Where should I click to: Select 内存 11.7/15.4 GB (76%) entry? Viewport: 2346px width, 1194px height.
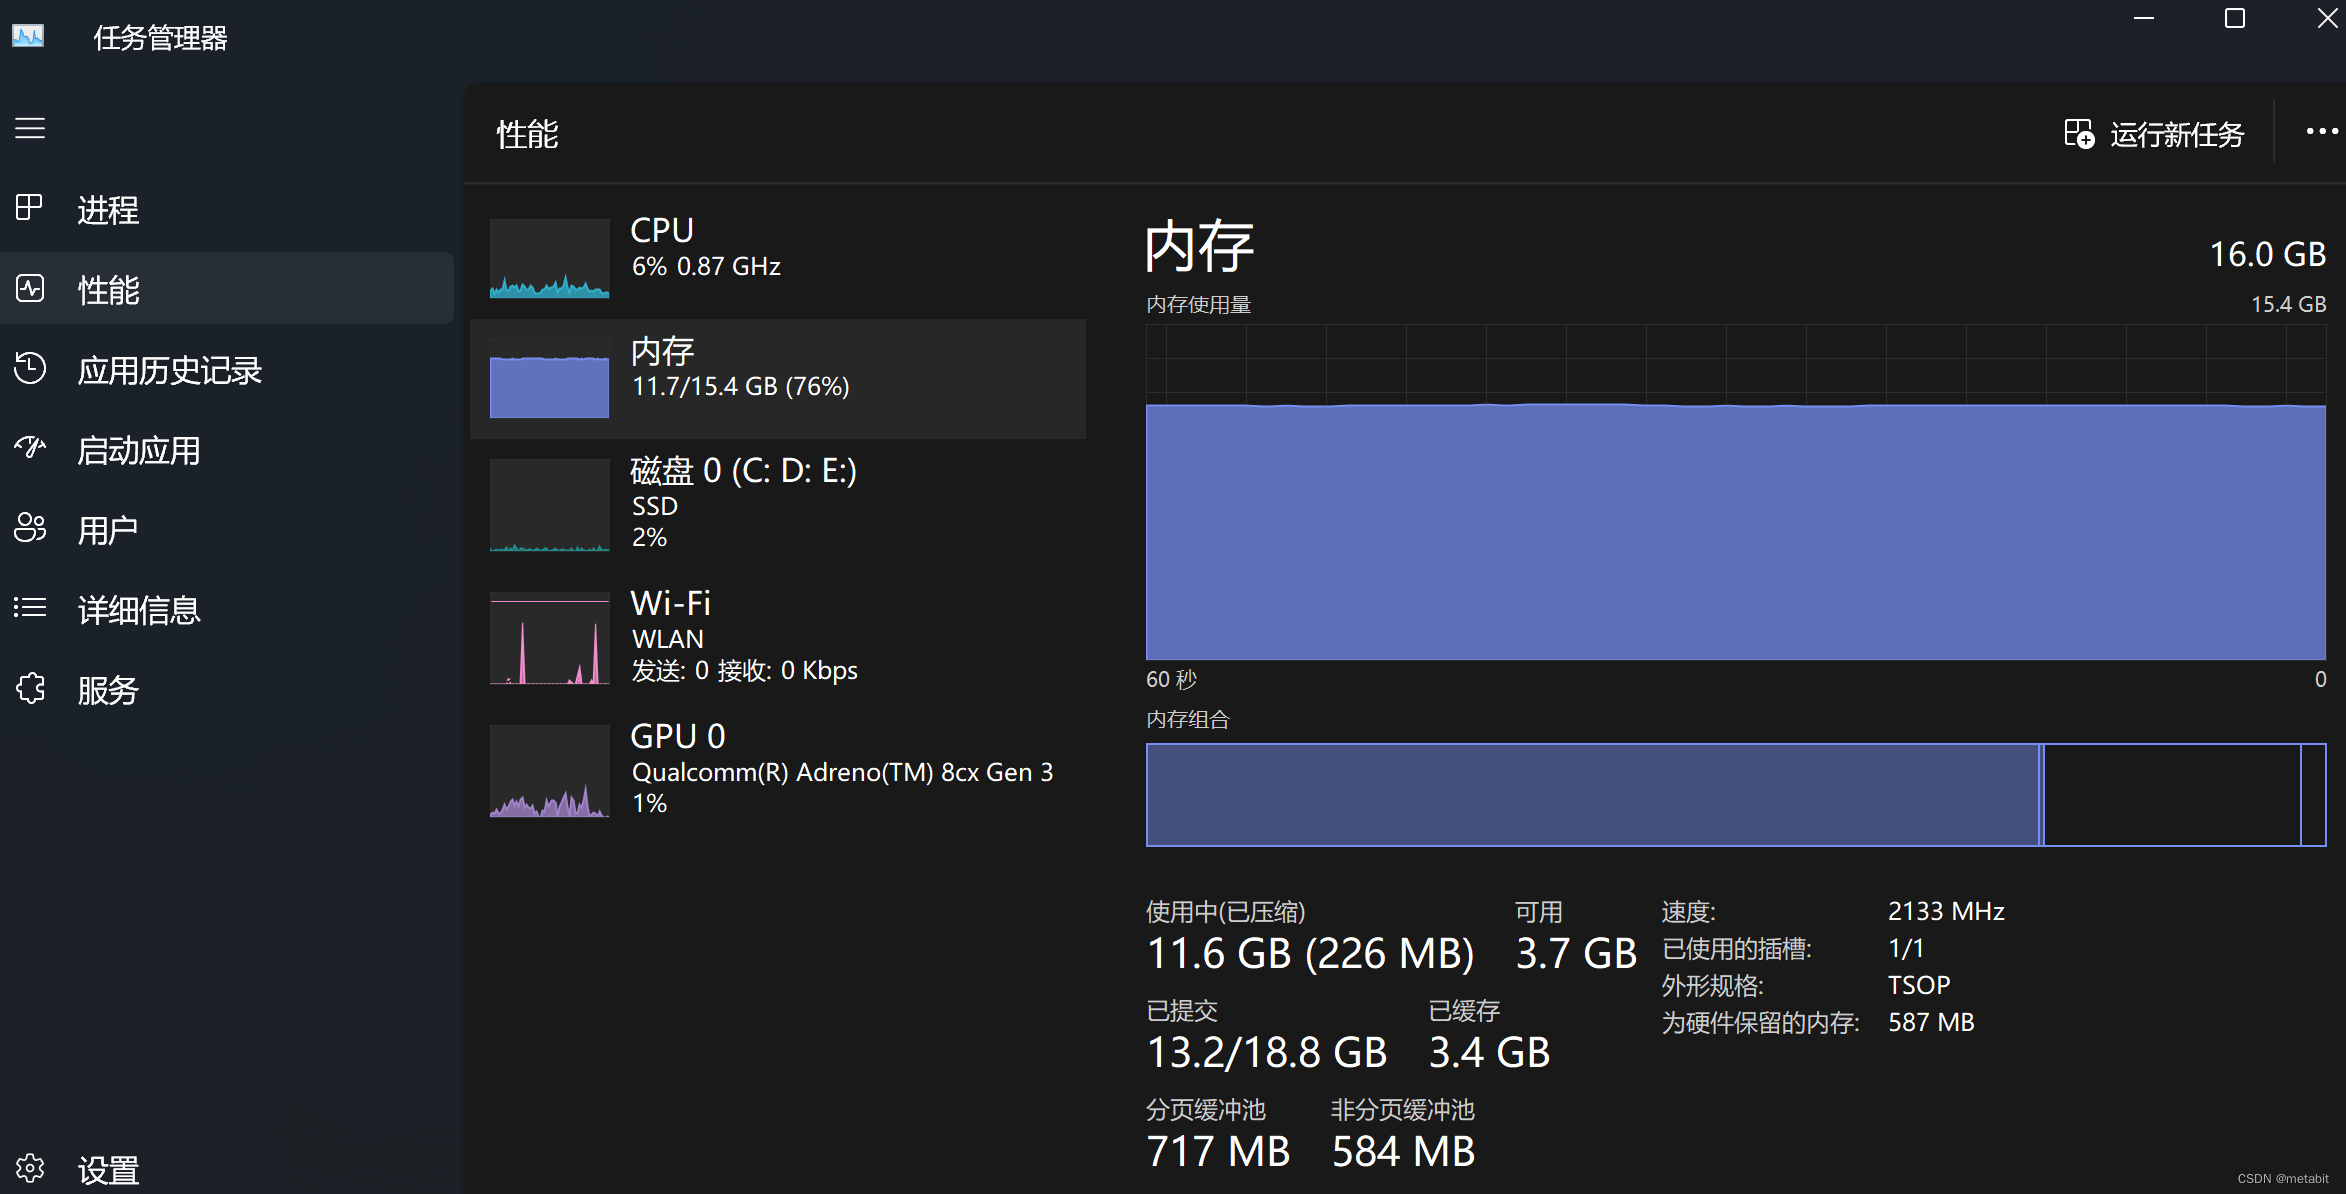point(778,378)
